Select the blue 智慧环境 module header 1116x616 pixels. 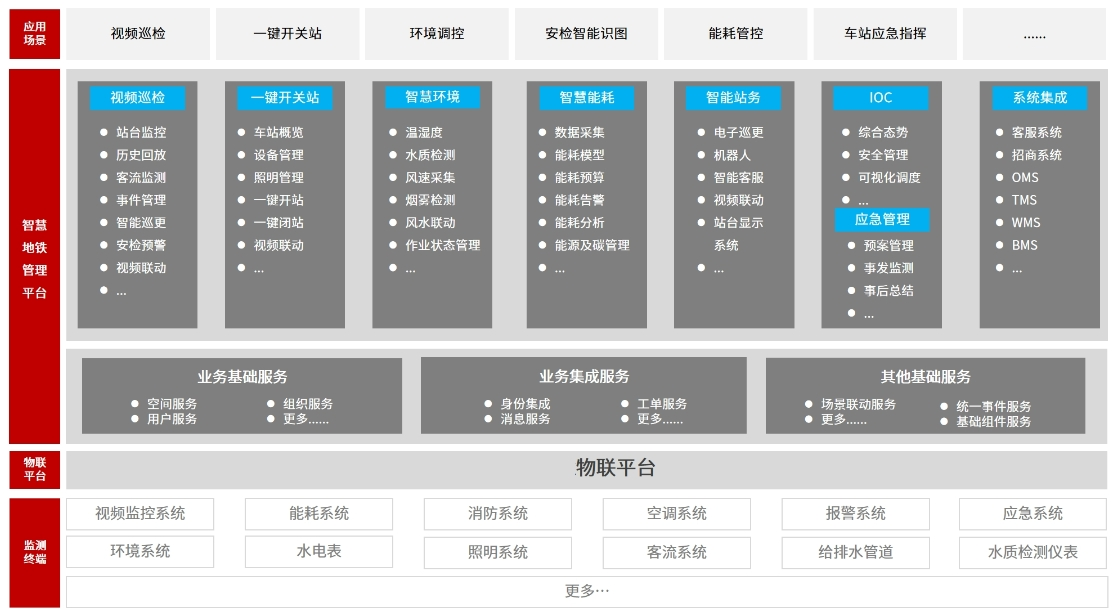coord(433,97)
